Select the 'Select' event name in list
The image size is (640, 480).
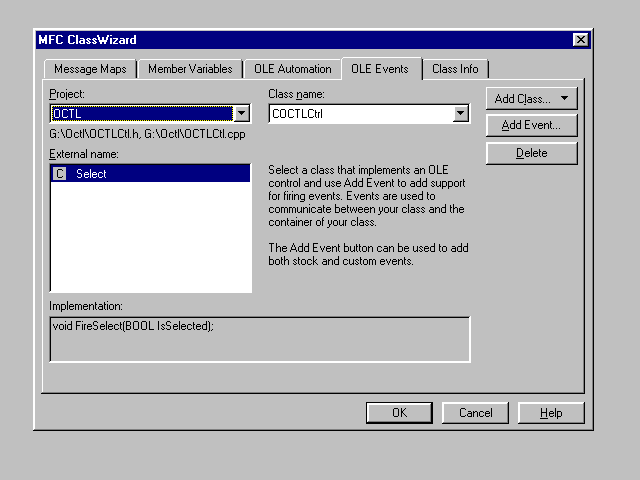click(92, 174)
